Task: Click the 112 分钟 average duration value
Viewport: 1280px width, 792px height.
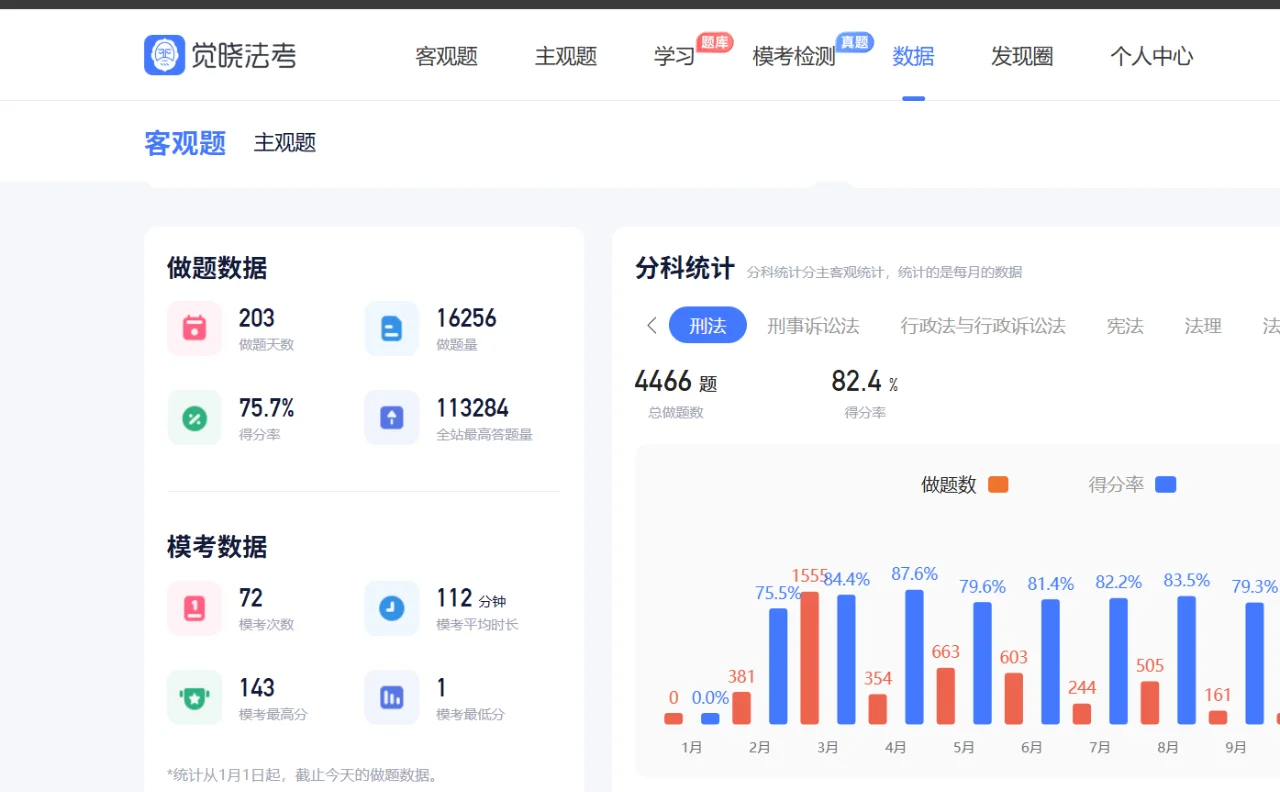Action: pos(471,598)
